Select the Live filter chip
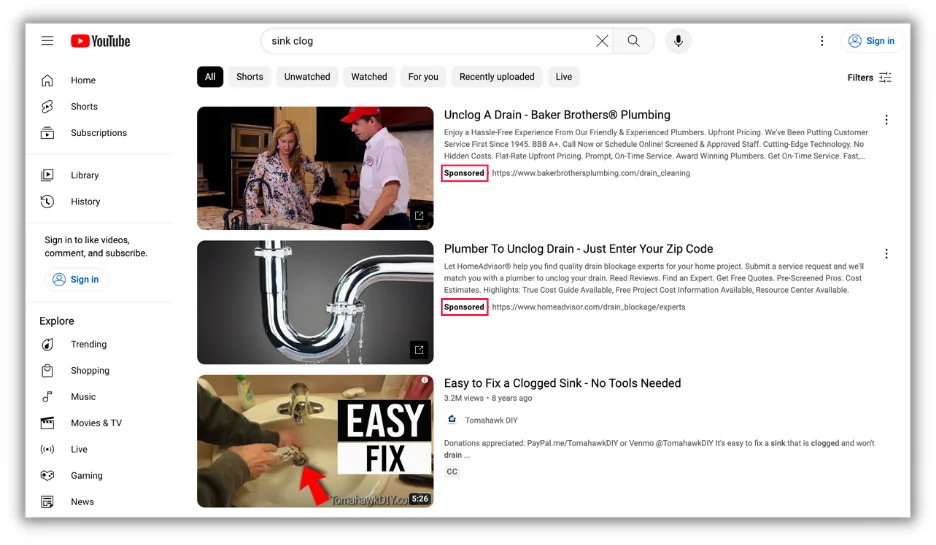 tap(564, 76)
